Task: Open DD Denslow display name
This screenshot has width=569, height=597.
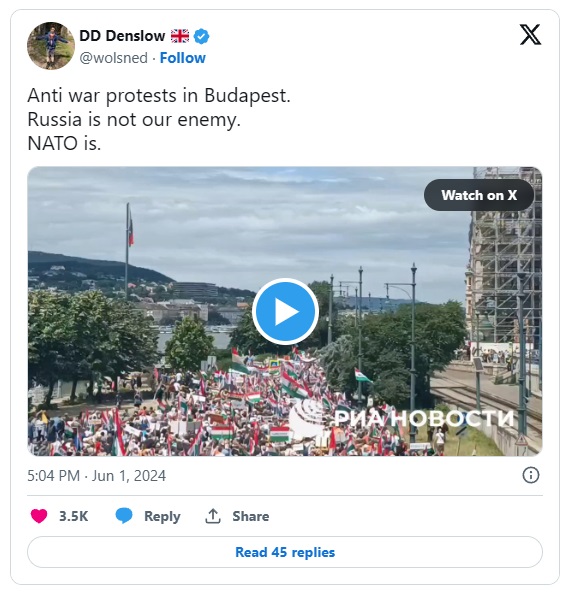Action: (x=122, y=36)
